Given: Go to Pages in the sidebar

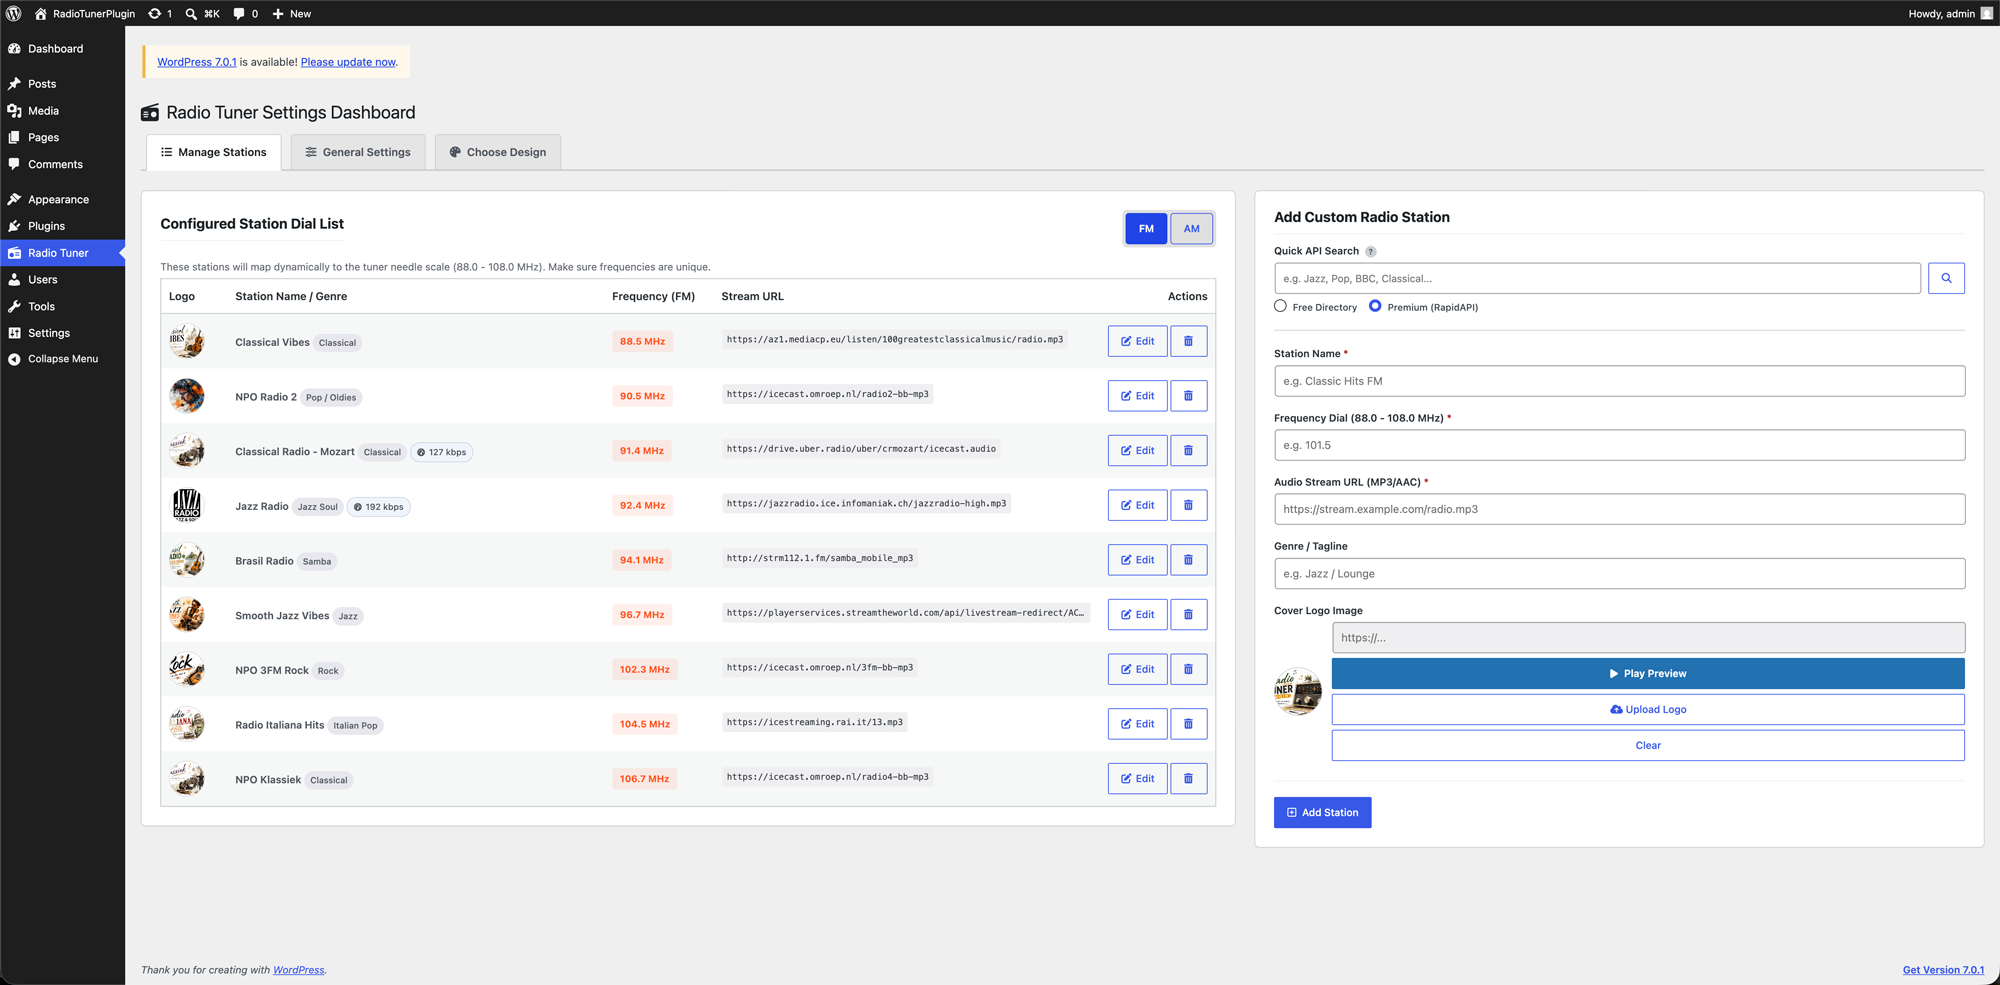Looking at the screenshot, I should pyautogui.click(x=62, y=137).
